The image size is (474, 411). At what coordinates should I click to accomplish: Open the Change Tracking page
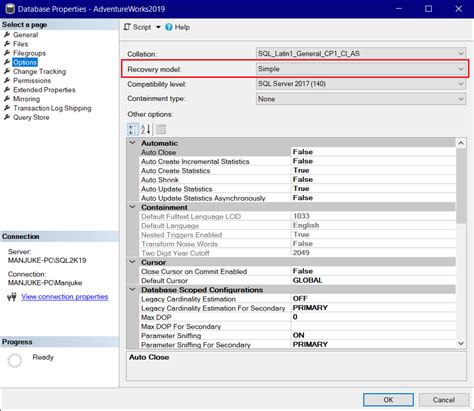coord(39,71)
